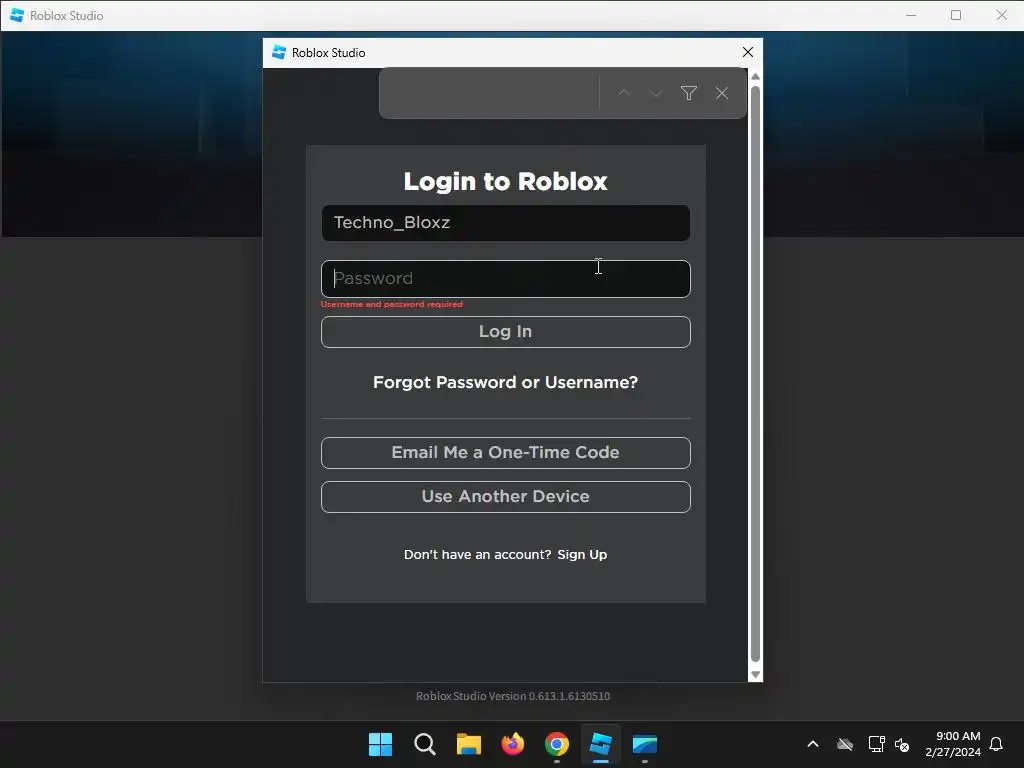Open the Windows Start menu
This screenshot has width=1024, height=768.
pyautogui.click(x=380, y=744)
